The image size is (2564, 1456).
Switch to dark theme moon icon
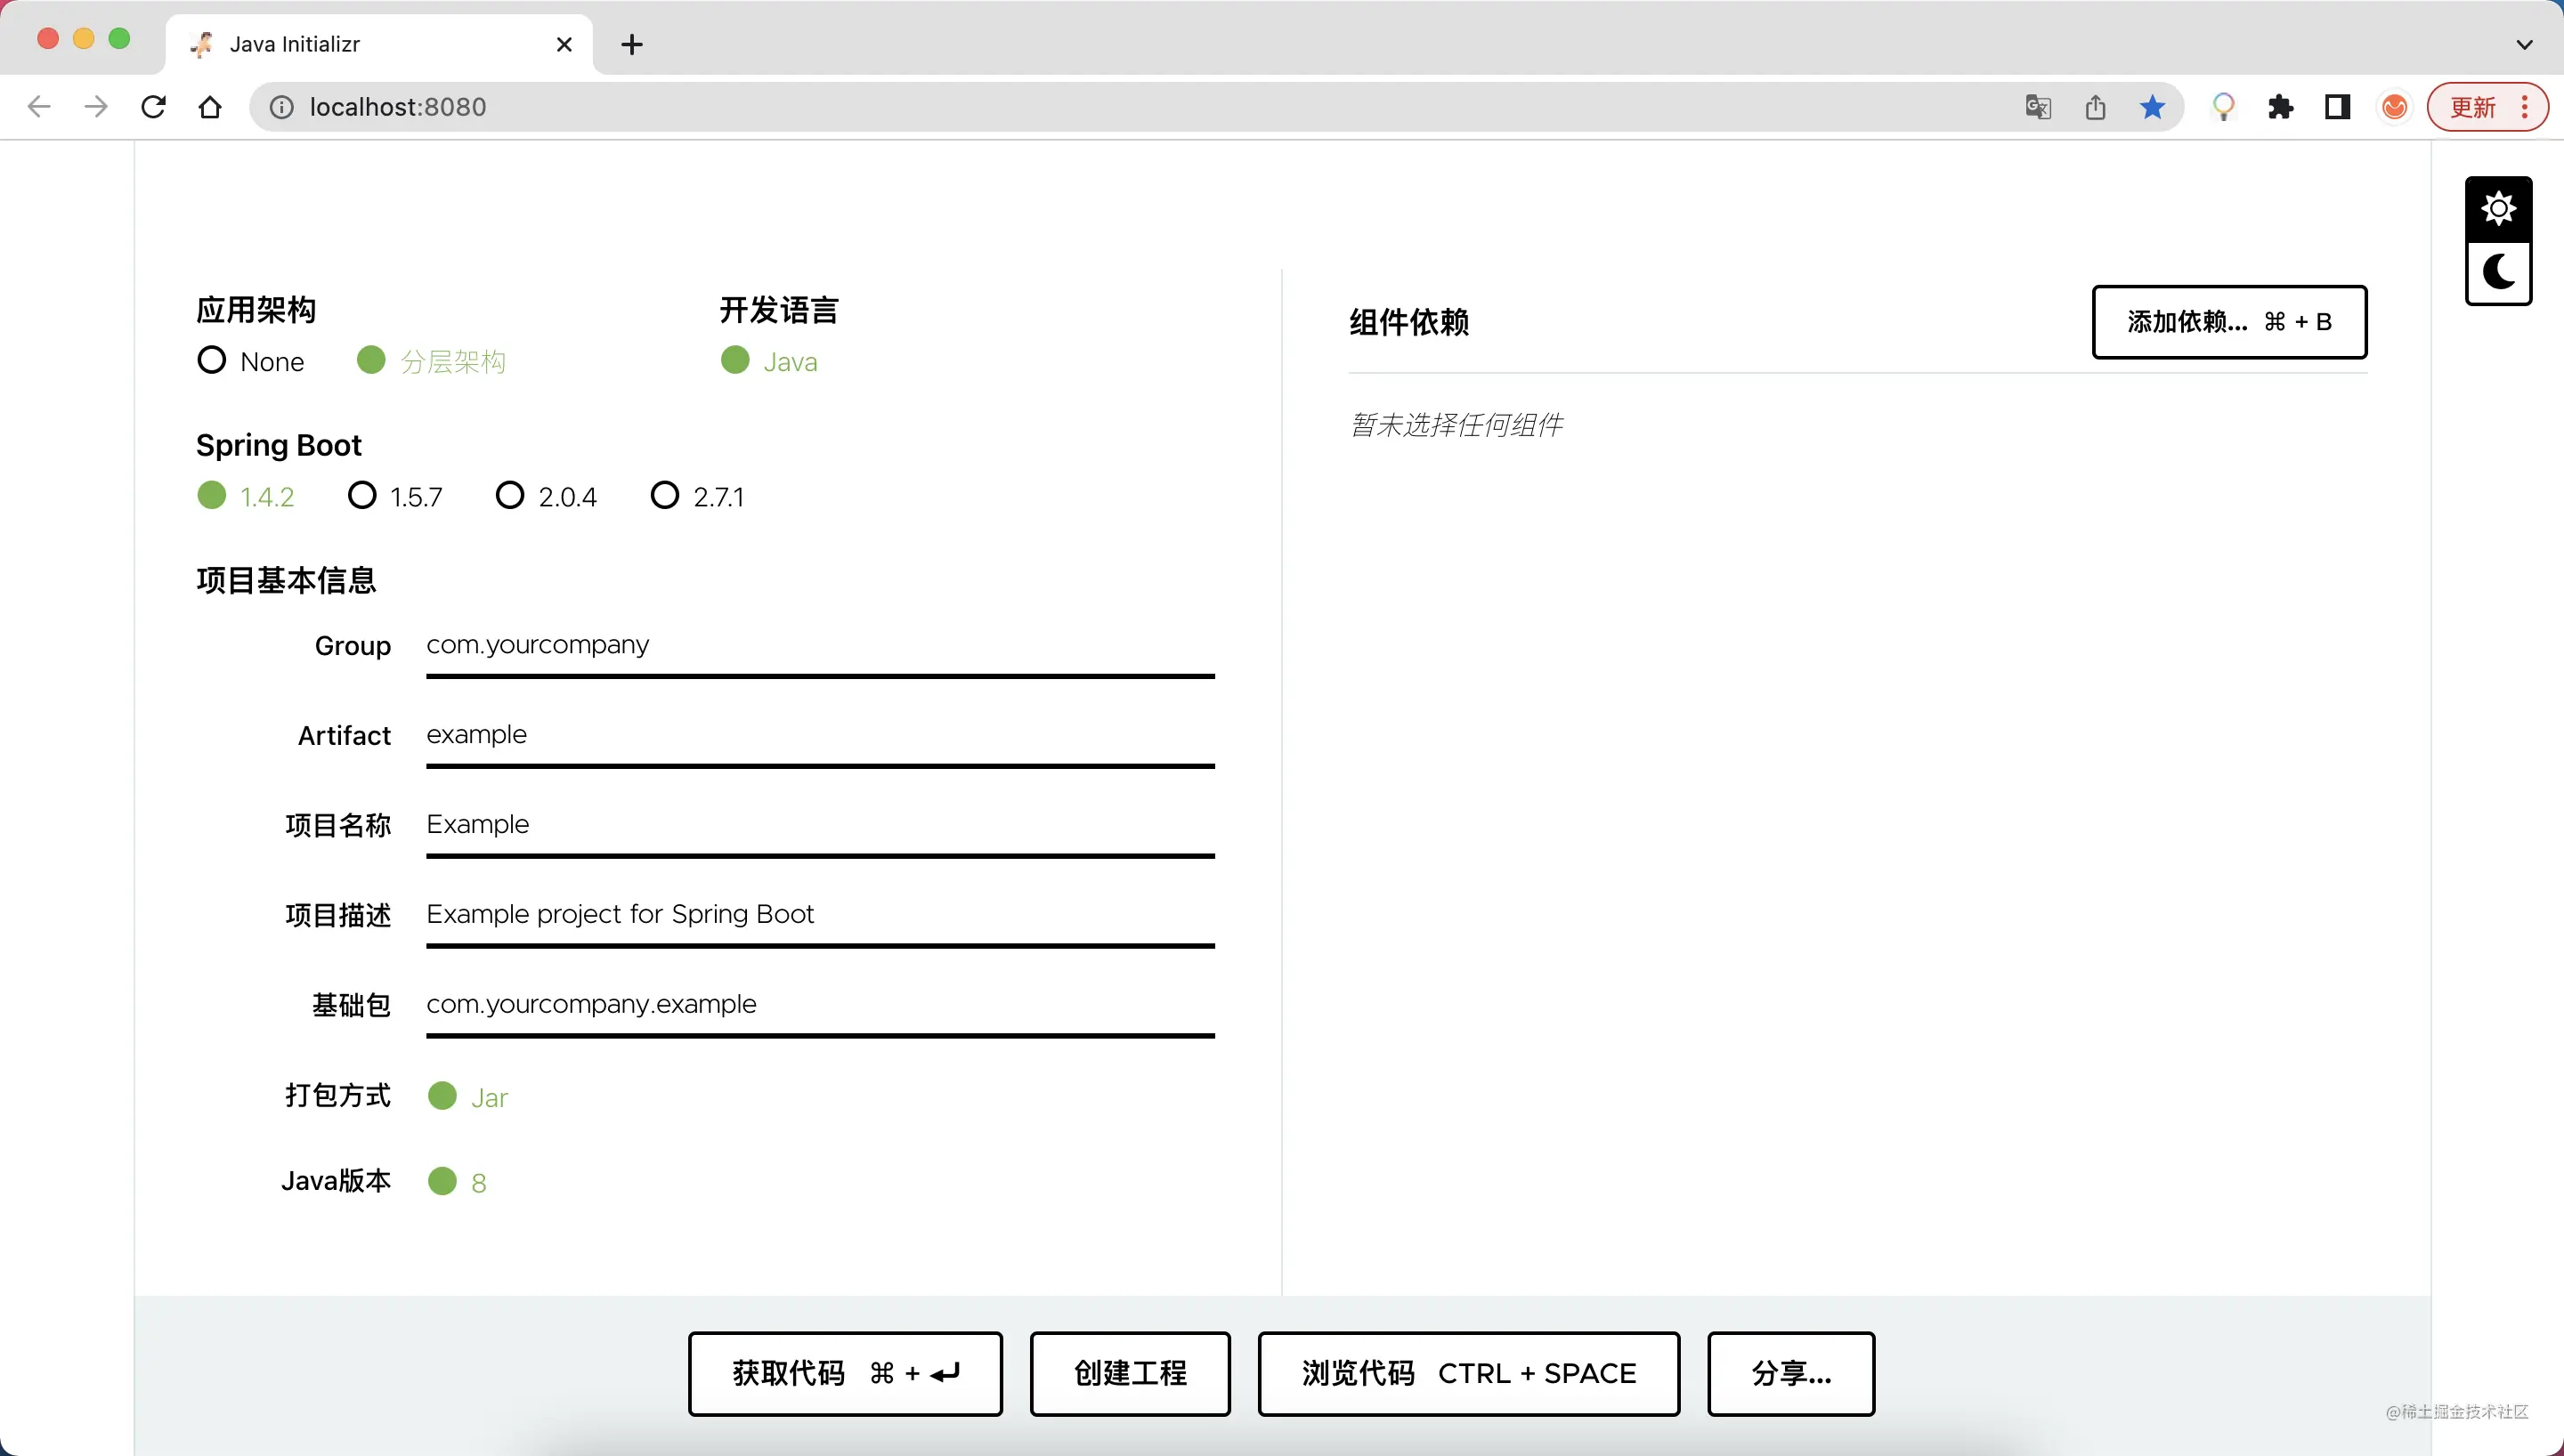coord(2498,272)
